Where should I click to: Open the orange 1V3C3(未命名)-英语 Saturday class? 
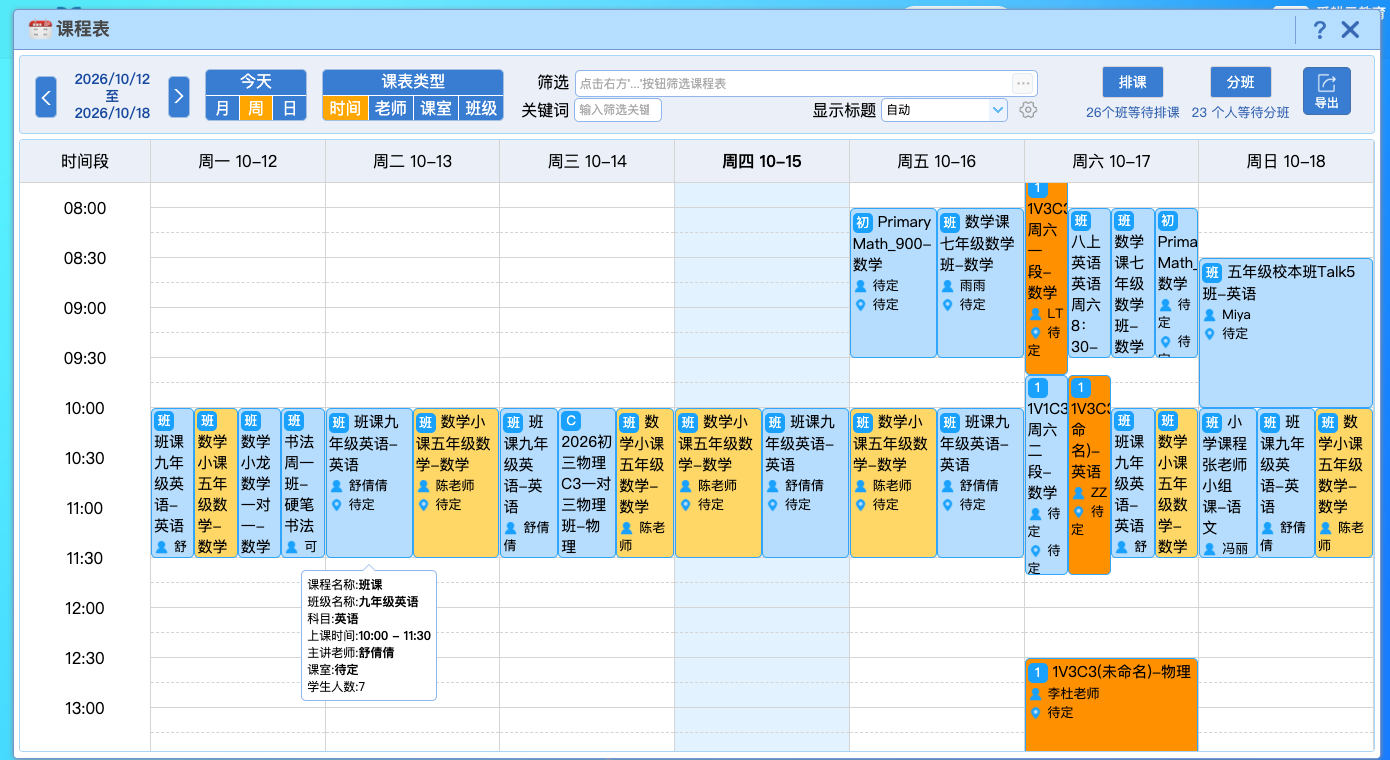pos(1089,475)
